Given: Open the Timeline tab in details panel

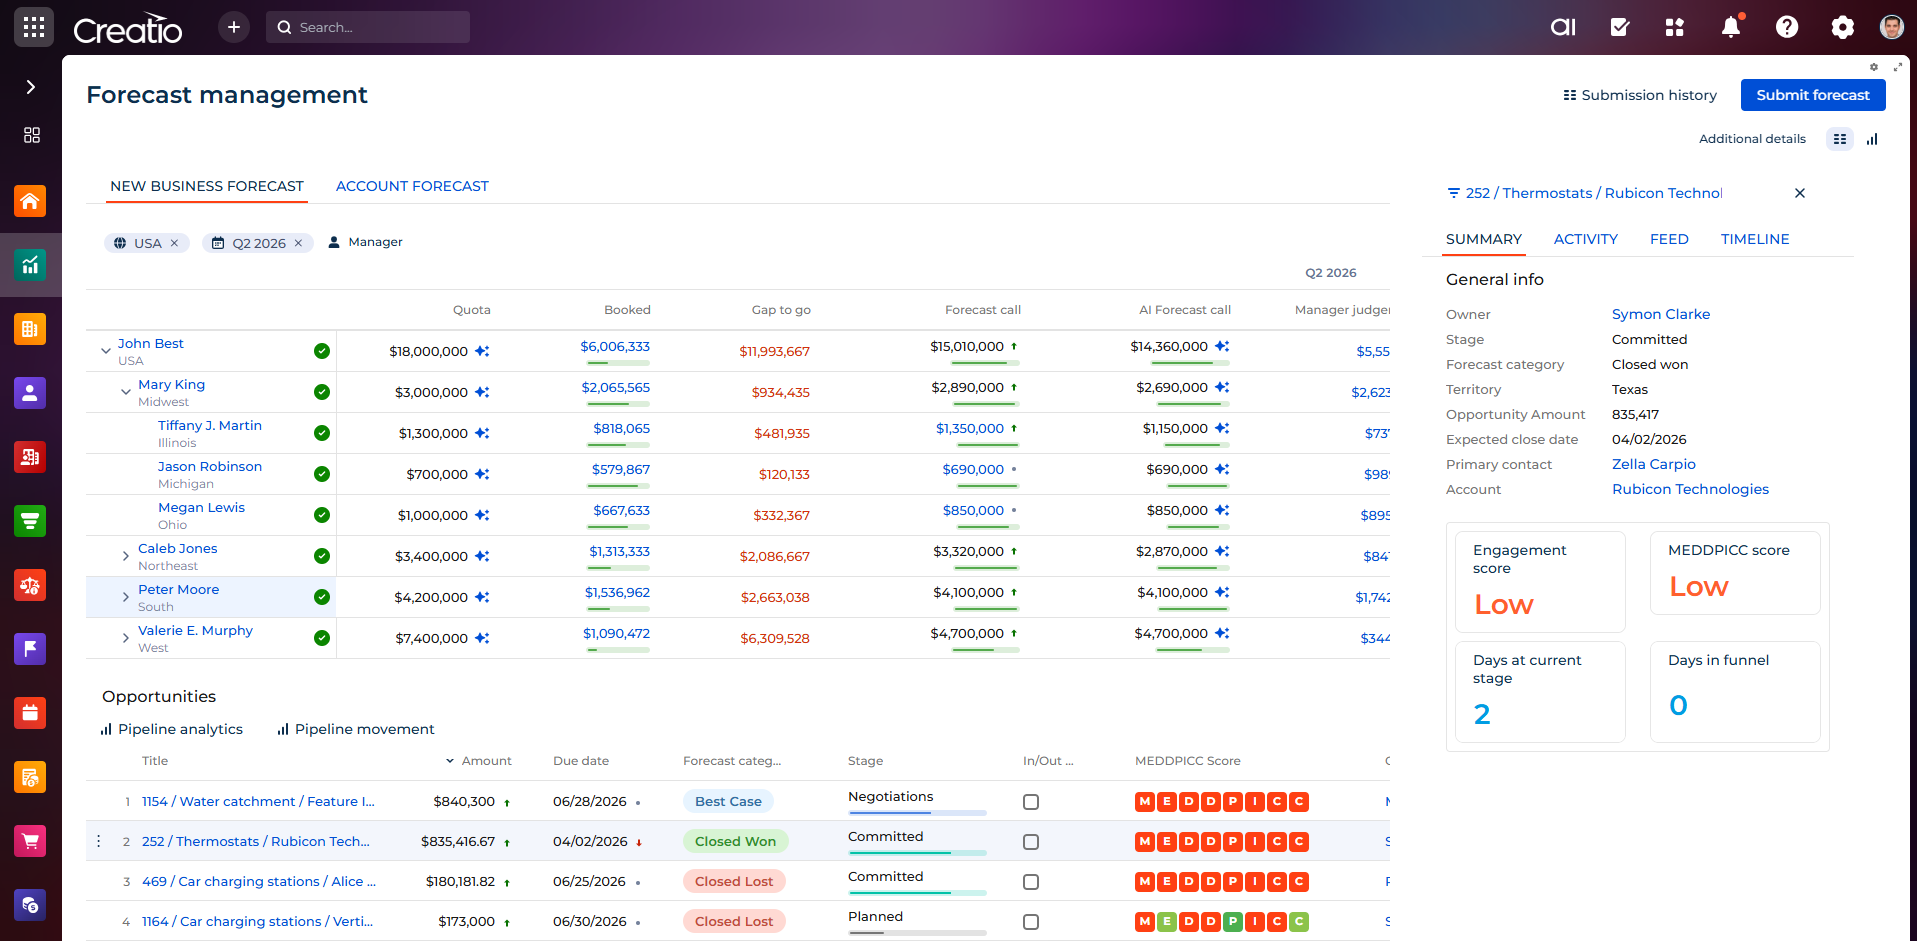Looking at the screenshot, I should click(1754, 239).
